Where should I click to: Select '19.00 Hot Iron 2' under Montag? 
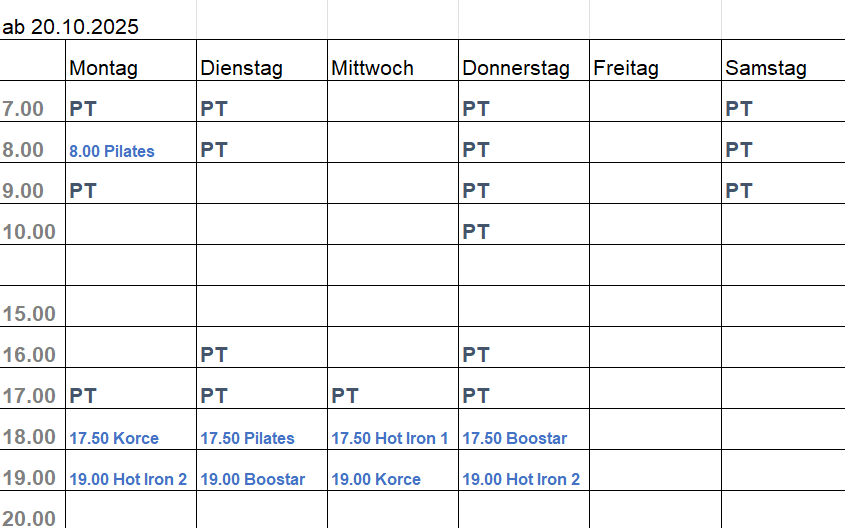(x=128, y=479)
